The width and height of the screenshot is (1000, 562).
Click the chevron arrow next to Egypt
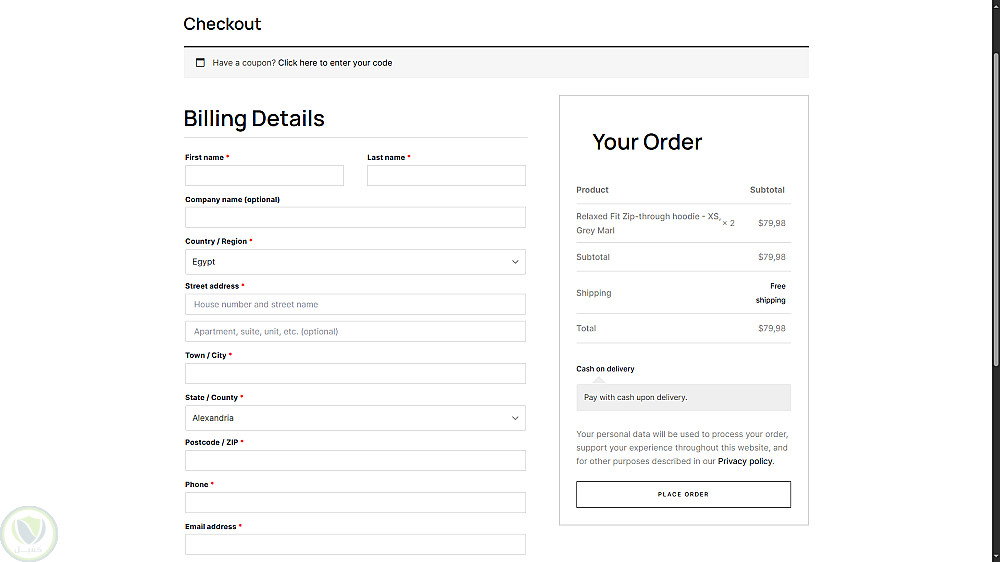tap(515, 262)
